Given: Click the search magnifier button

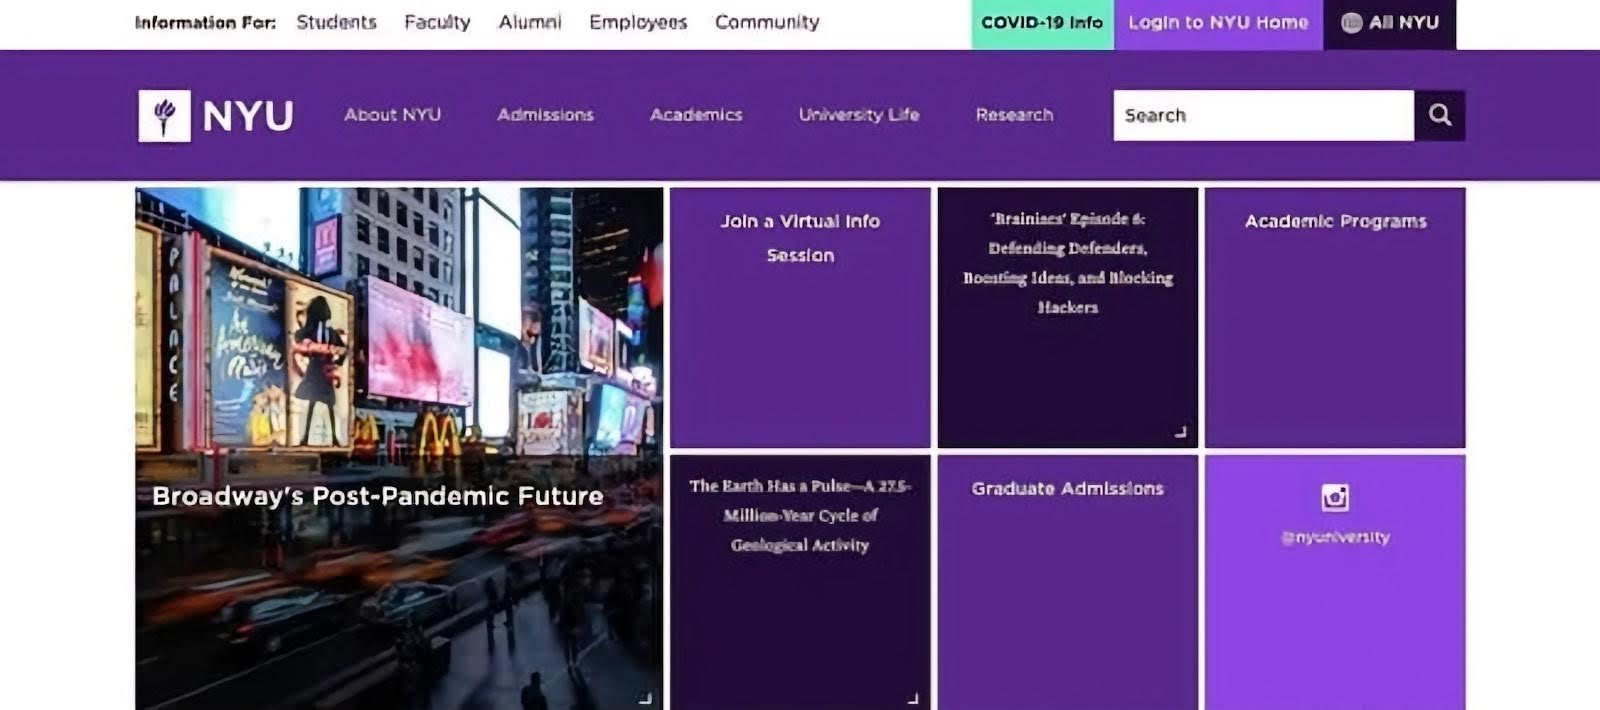Looking at the screenshot, I should click(x=1440, y=115).
